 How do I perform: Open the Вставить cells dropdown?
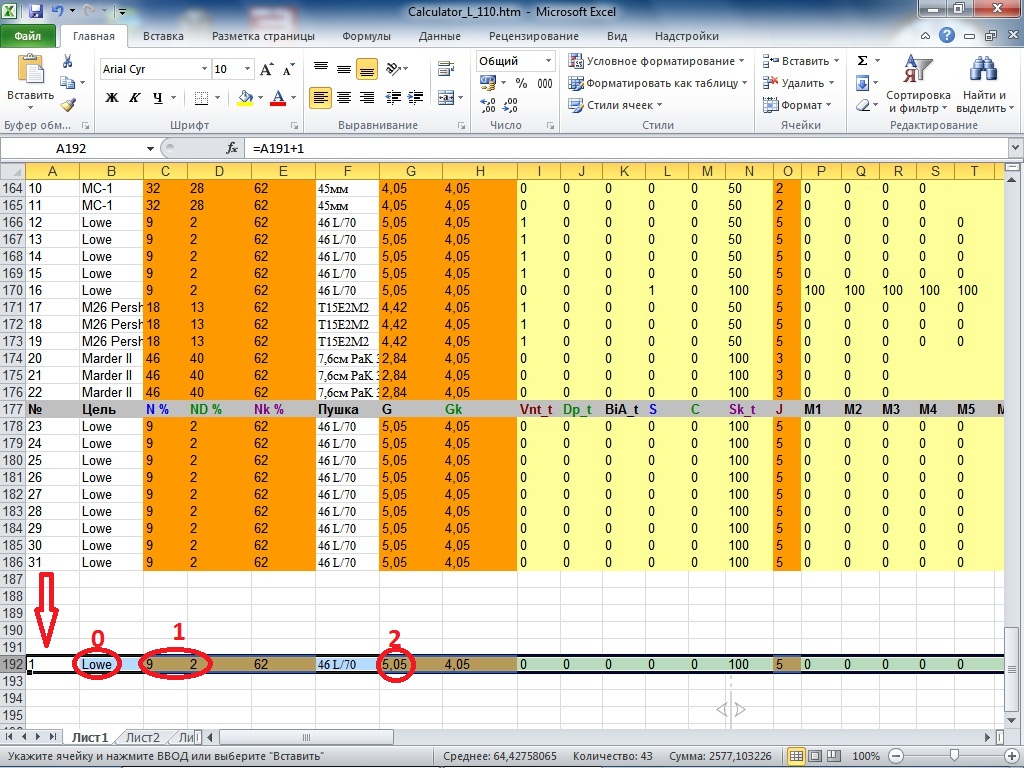tap(801, 61)
